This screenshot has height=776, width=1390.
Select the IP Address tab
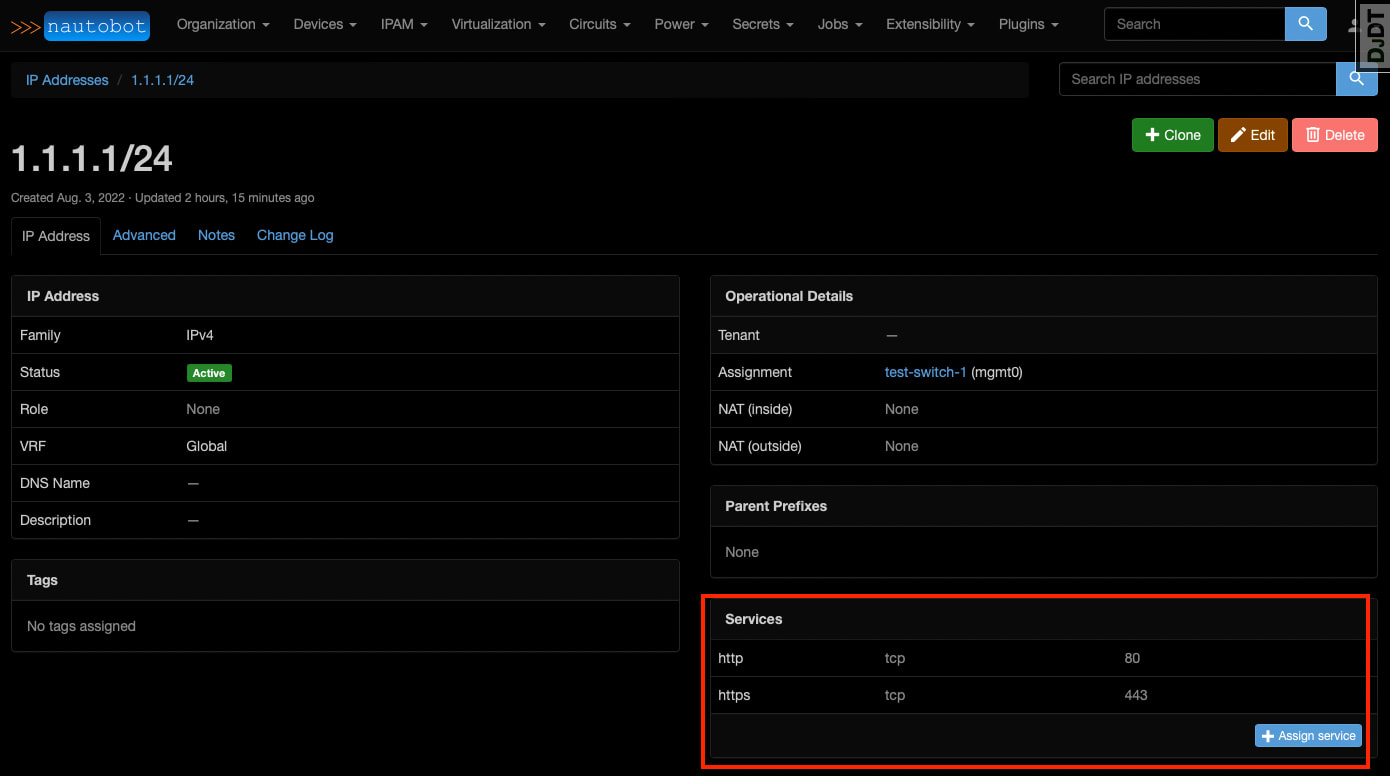pos(56,236)
